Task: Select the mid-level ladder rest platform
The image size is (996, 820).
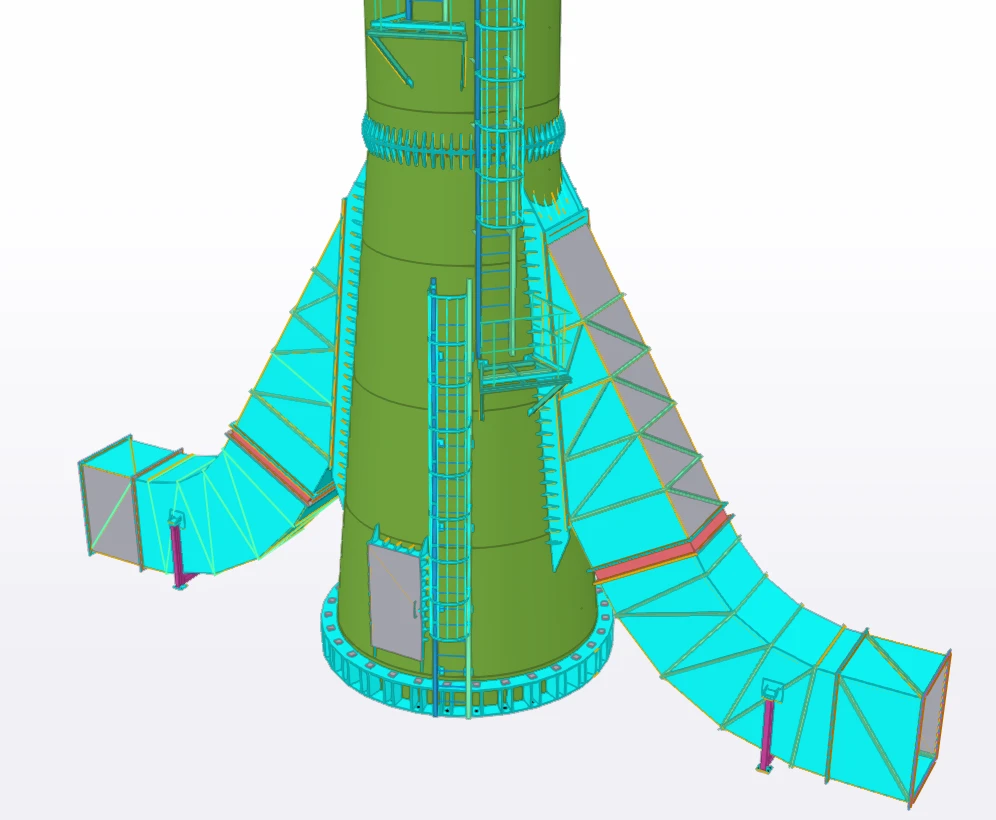Action: [x=520, y=374]
